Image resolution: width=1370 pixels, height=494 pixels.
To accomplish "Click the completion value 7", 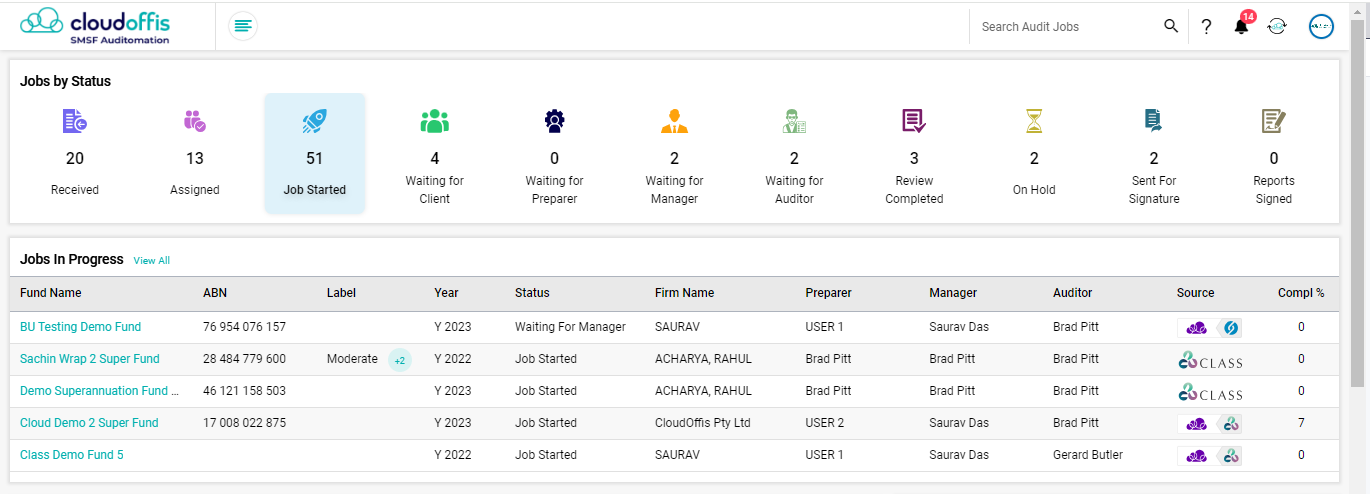I will click(1301, 423).
